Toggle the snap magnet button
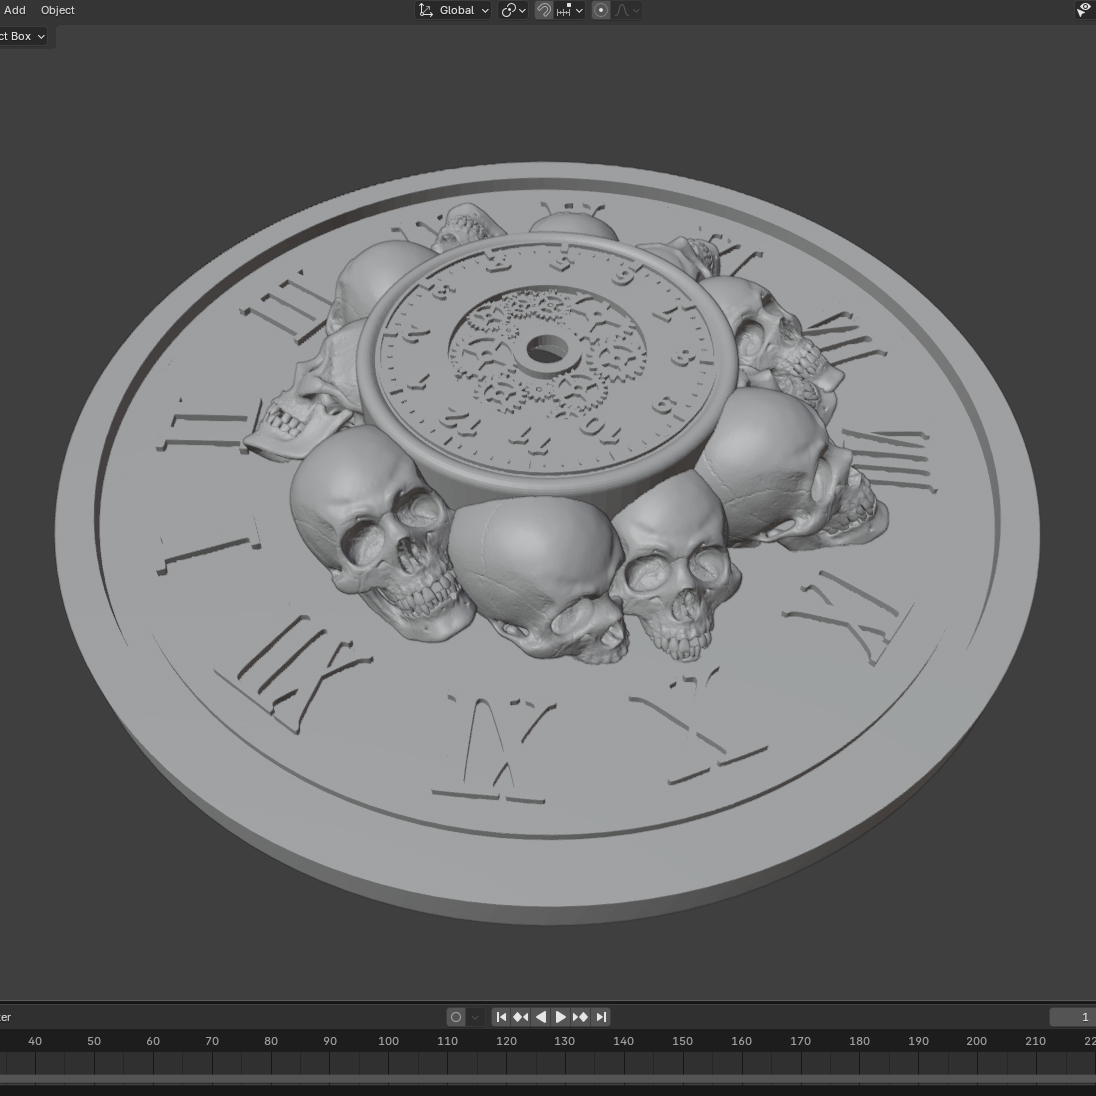Screen dimensions: 1096x1096 click(544, 10)
